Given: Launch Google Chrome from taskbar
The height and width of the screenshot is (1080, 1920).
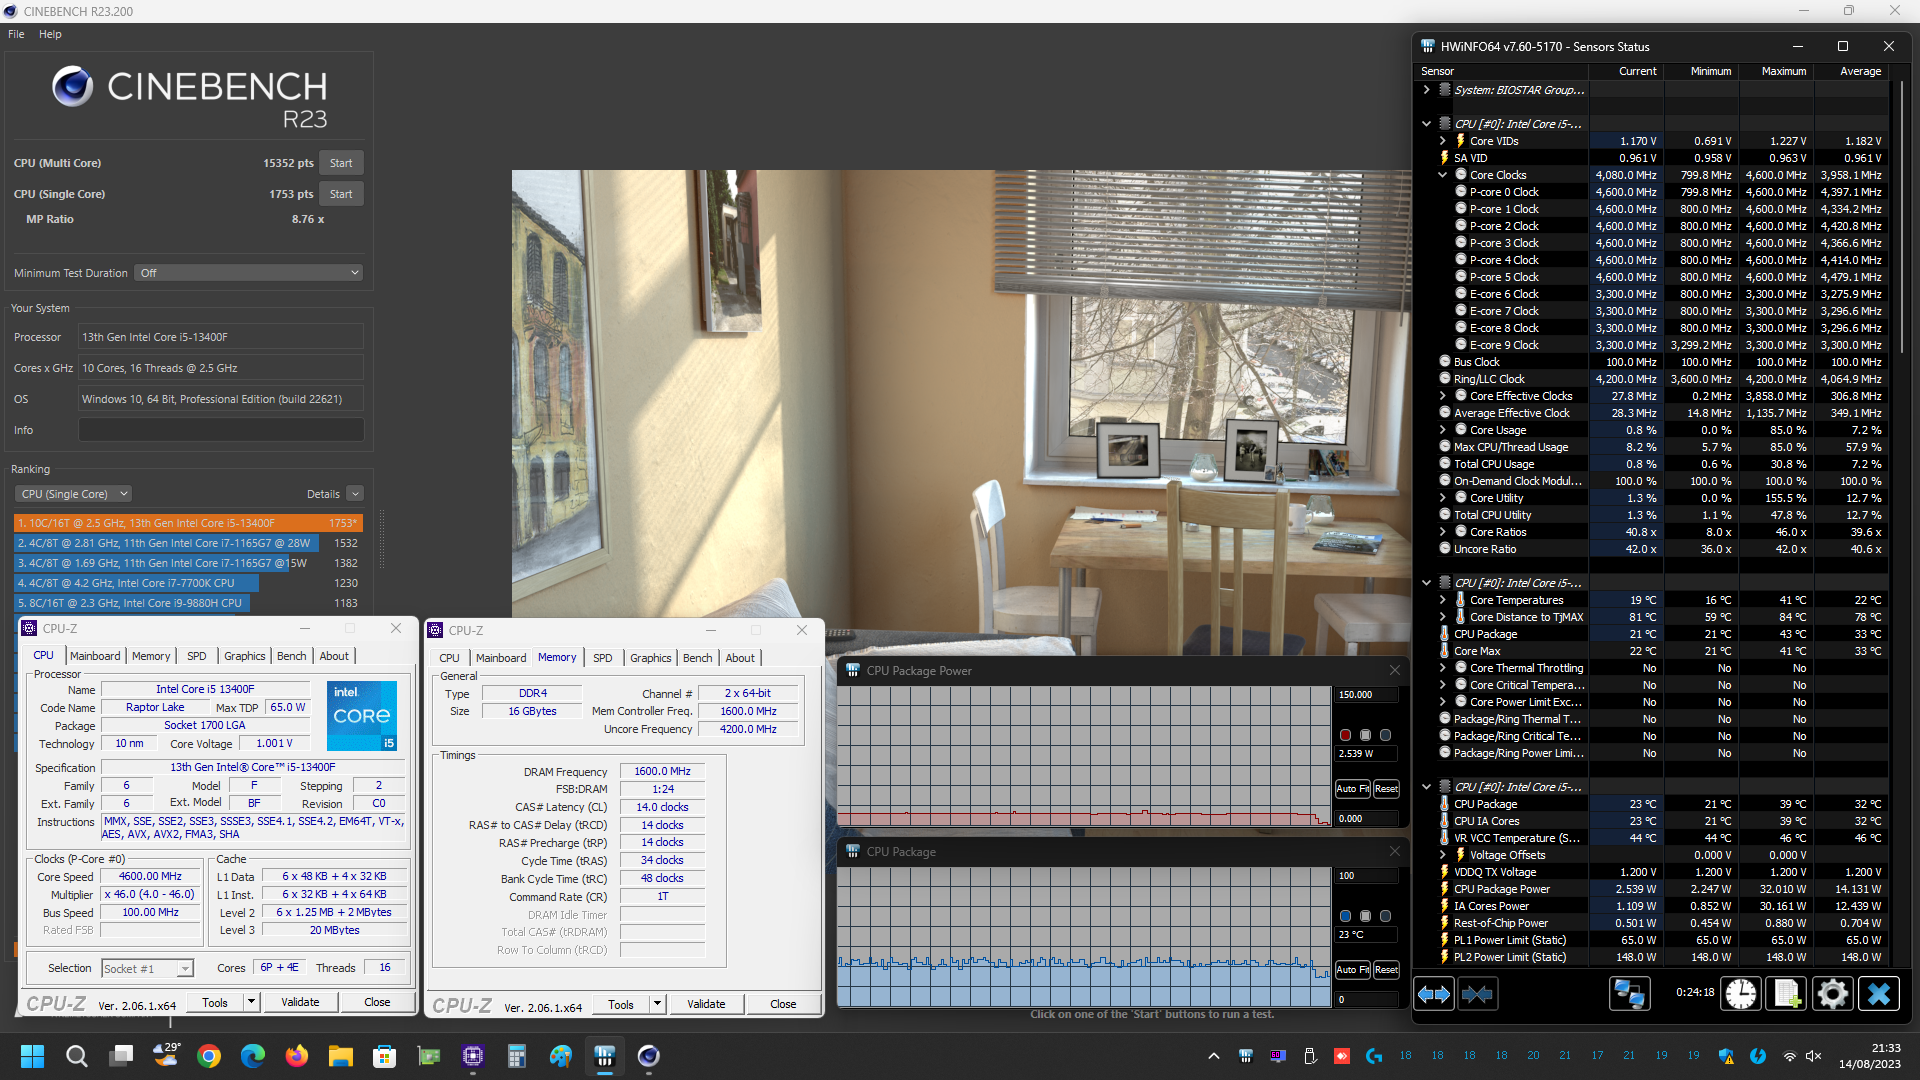Looking at the screenshot, I should click(x=209, y=1056).
